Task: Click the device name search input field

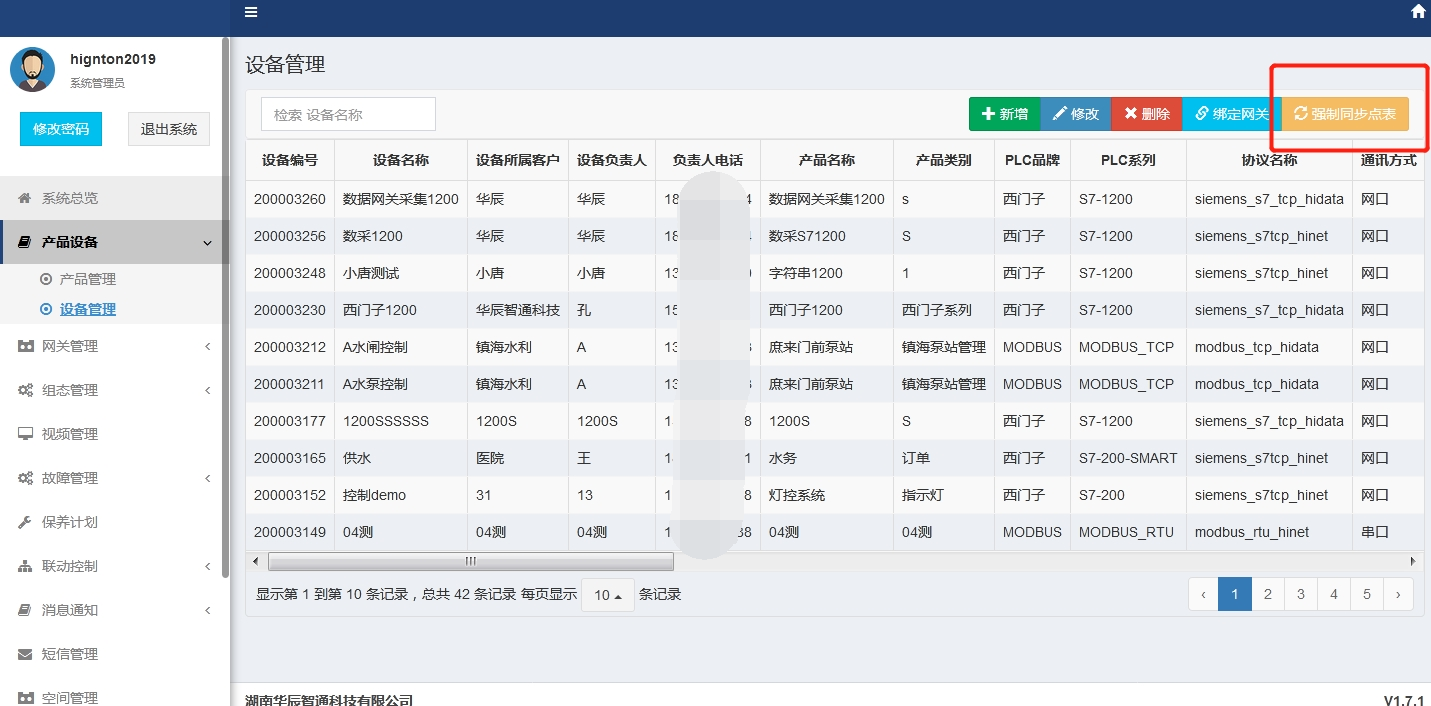Action: [x=347, y=114]
